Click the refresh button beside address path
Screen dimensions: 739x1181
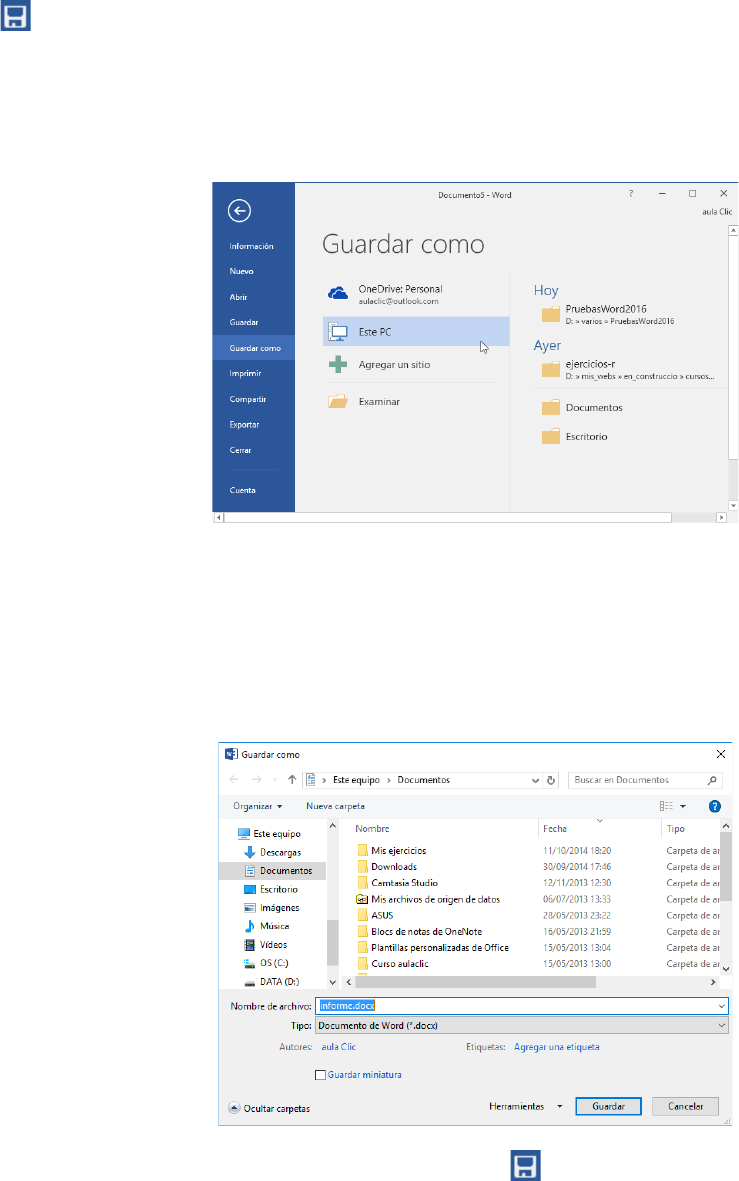coord(550,780)
